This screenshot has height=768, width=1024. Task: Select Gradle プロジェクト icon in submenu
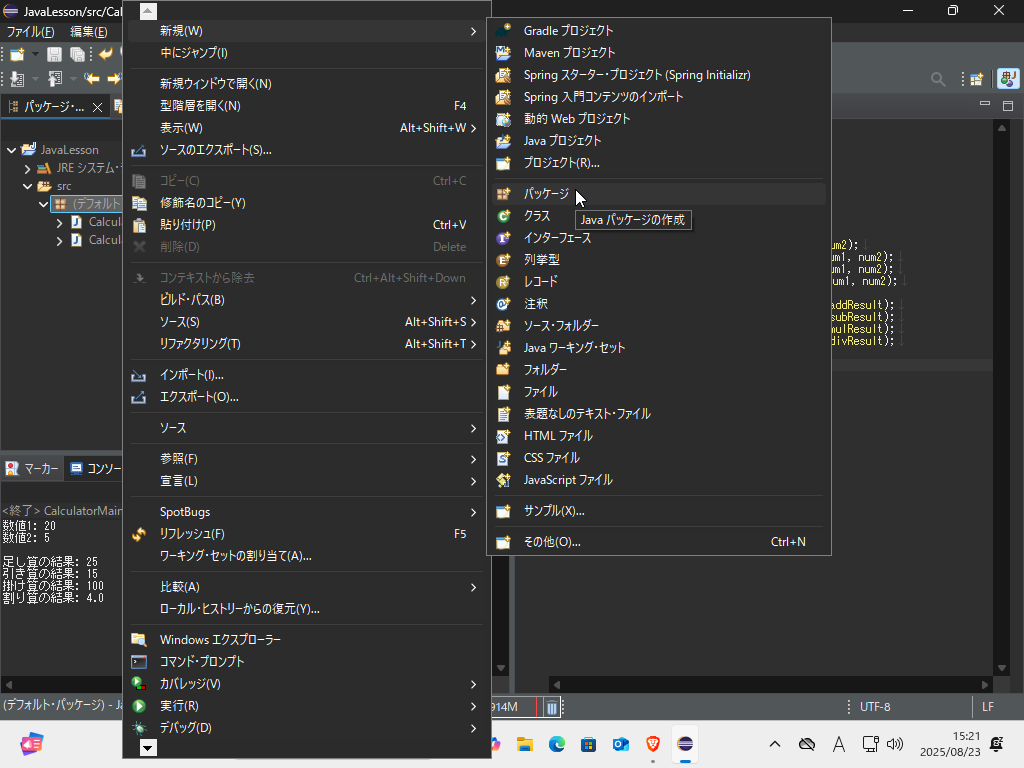point(503,30)
